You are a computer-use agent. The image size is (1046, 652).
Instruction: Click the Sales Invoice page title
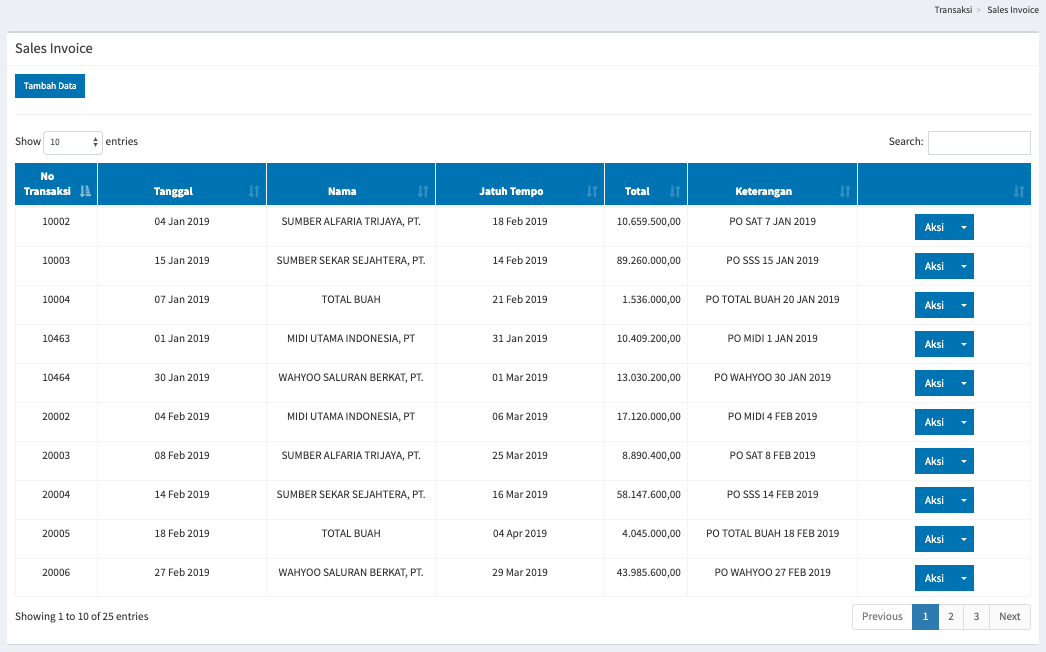click(54, 49)
